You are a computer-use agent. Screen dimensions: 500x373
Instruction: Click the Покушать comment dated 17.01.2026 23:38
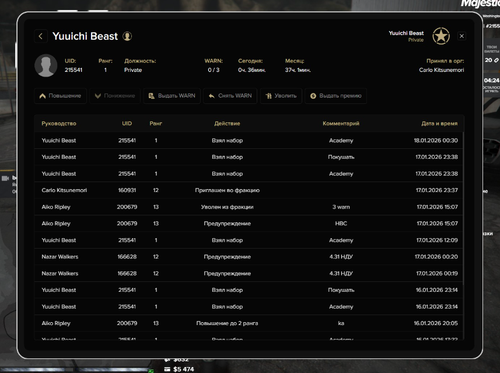tap(341, 157)
